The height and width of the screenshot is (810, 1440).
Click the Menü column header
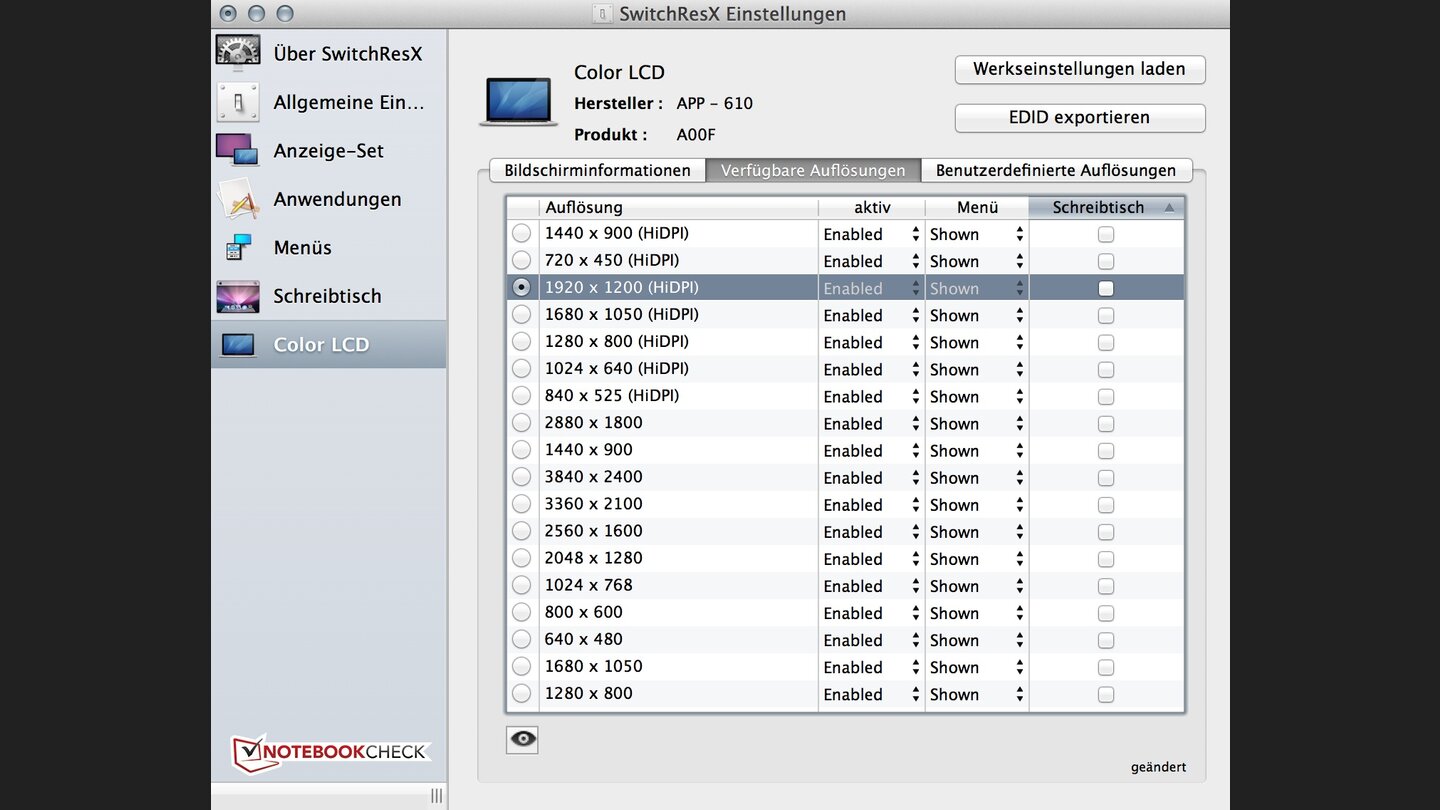pyautogui.click(x=977, y=207)
